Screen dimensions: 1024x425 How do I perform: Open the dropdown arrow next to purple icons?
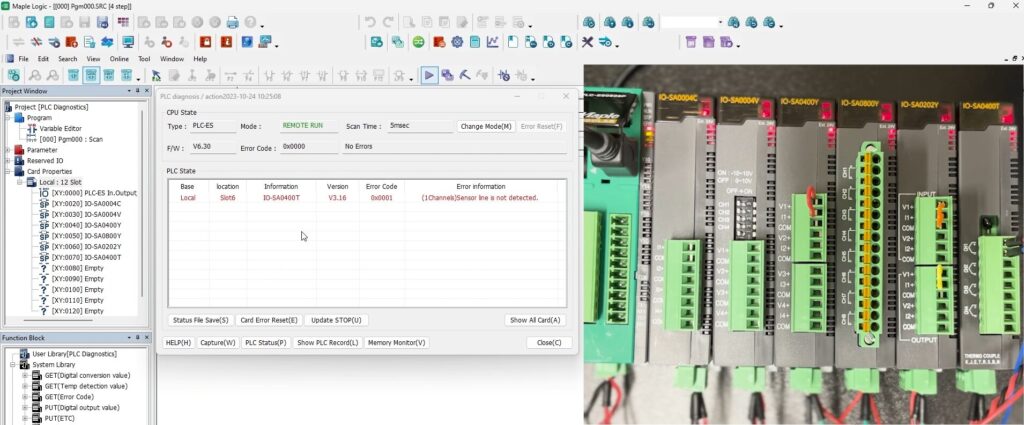pyautogui.click(x=738, y=44)
